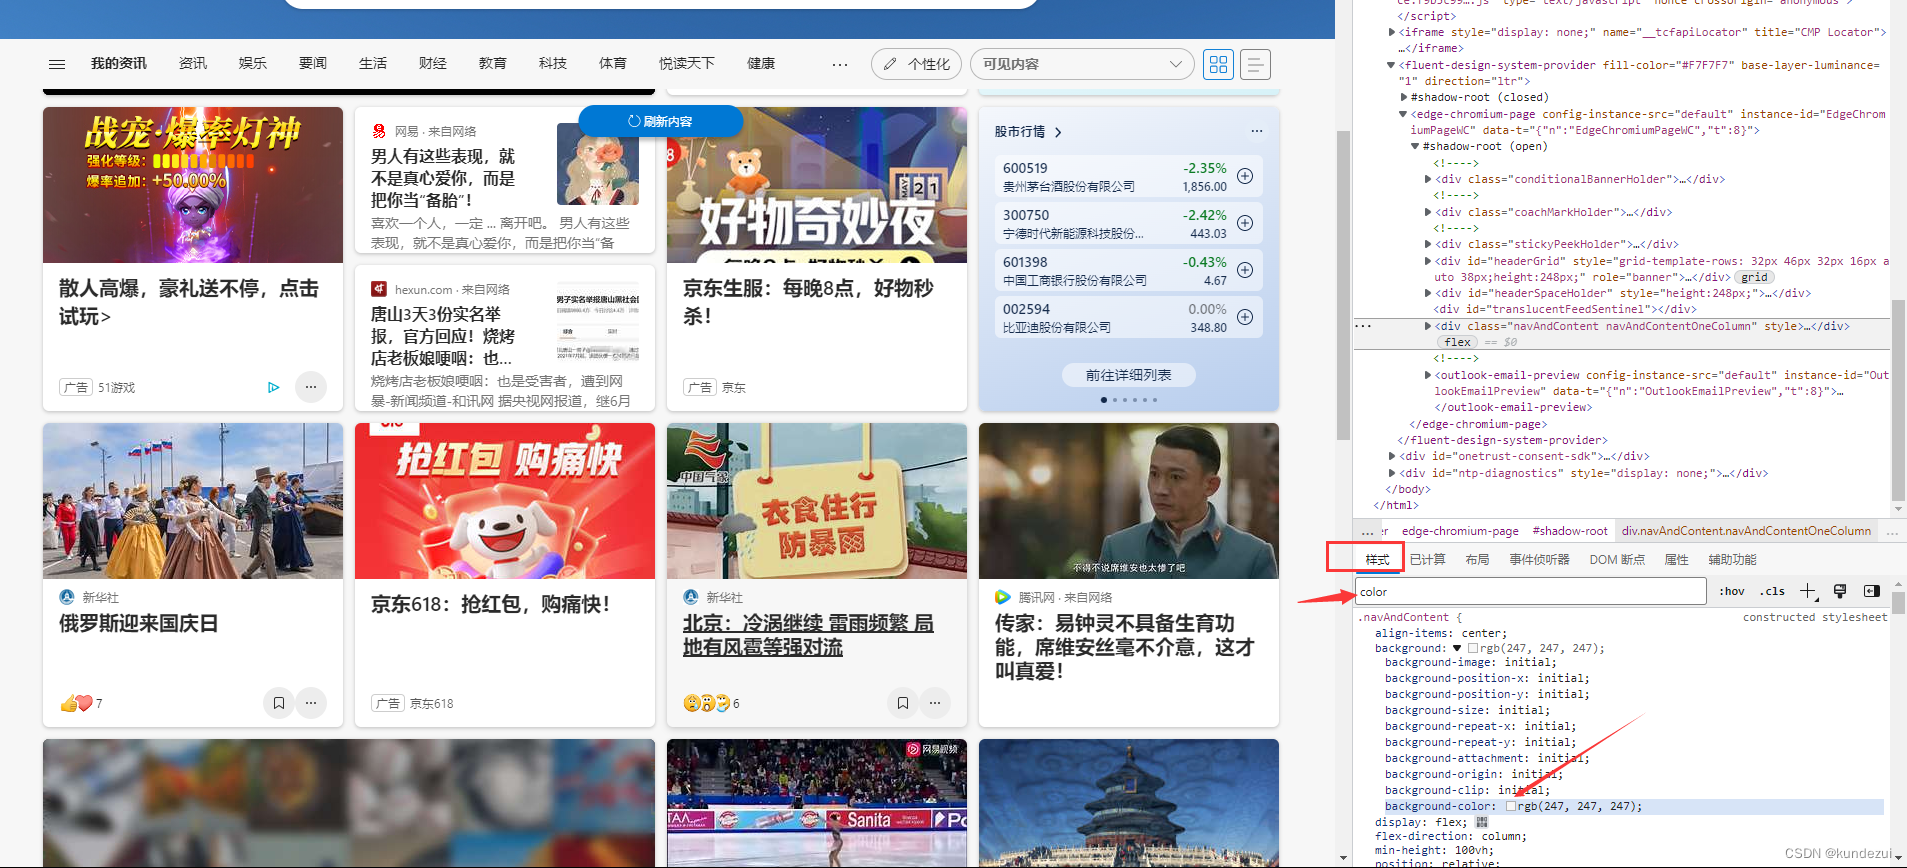Open more options in 股市行情 card
The height and width of the screenshot is (868, 1907).
tap(1257, 131)
